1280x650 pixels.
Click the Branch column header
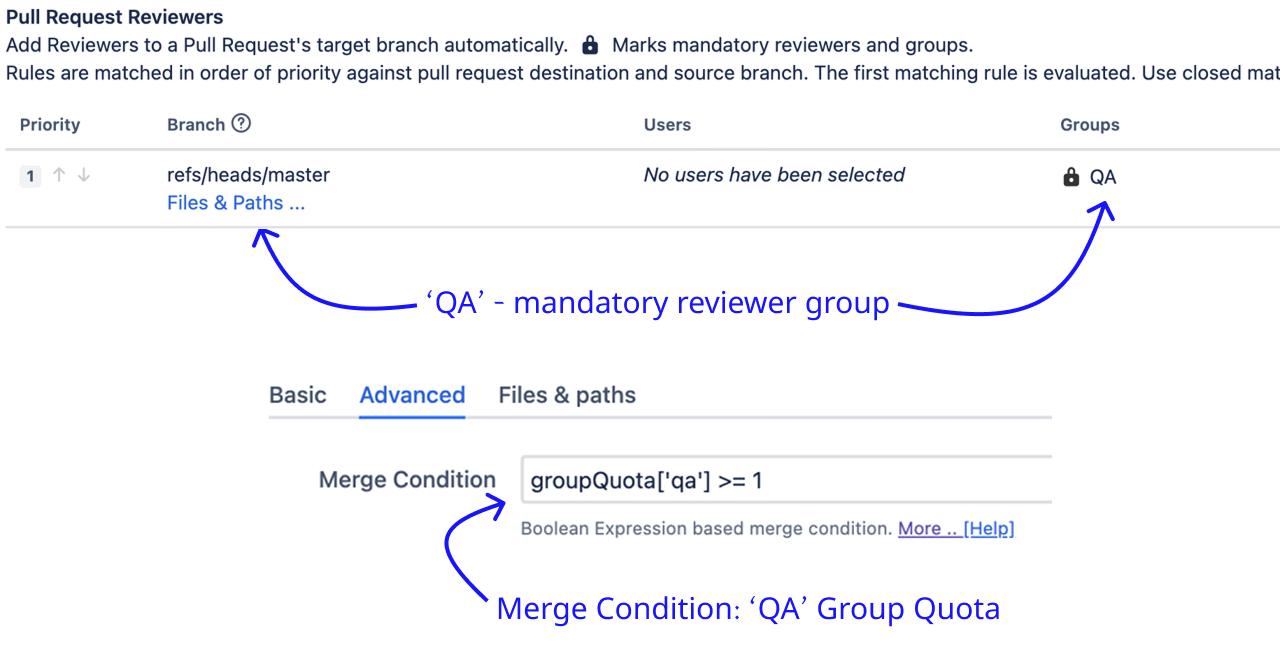(x=196, y=125)
